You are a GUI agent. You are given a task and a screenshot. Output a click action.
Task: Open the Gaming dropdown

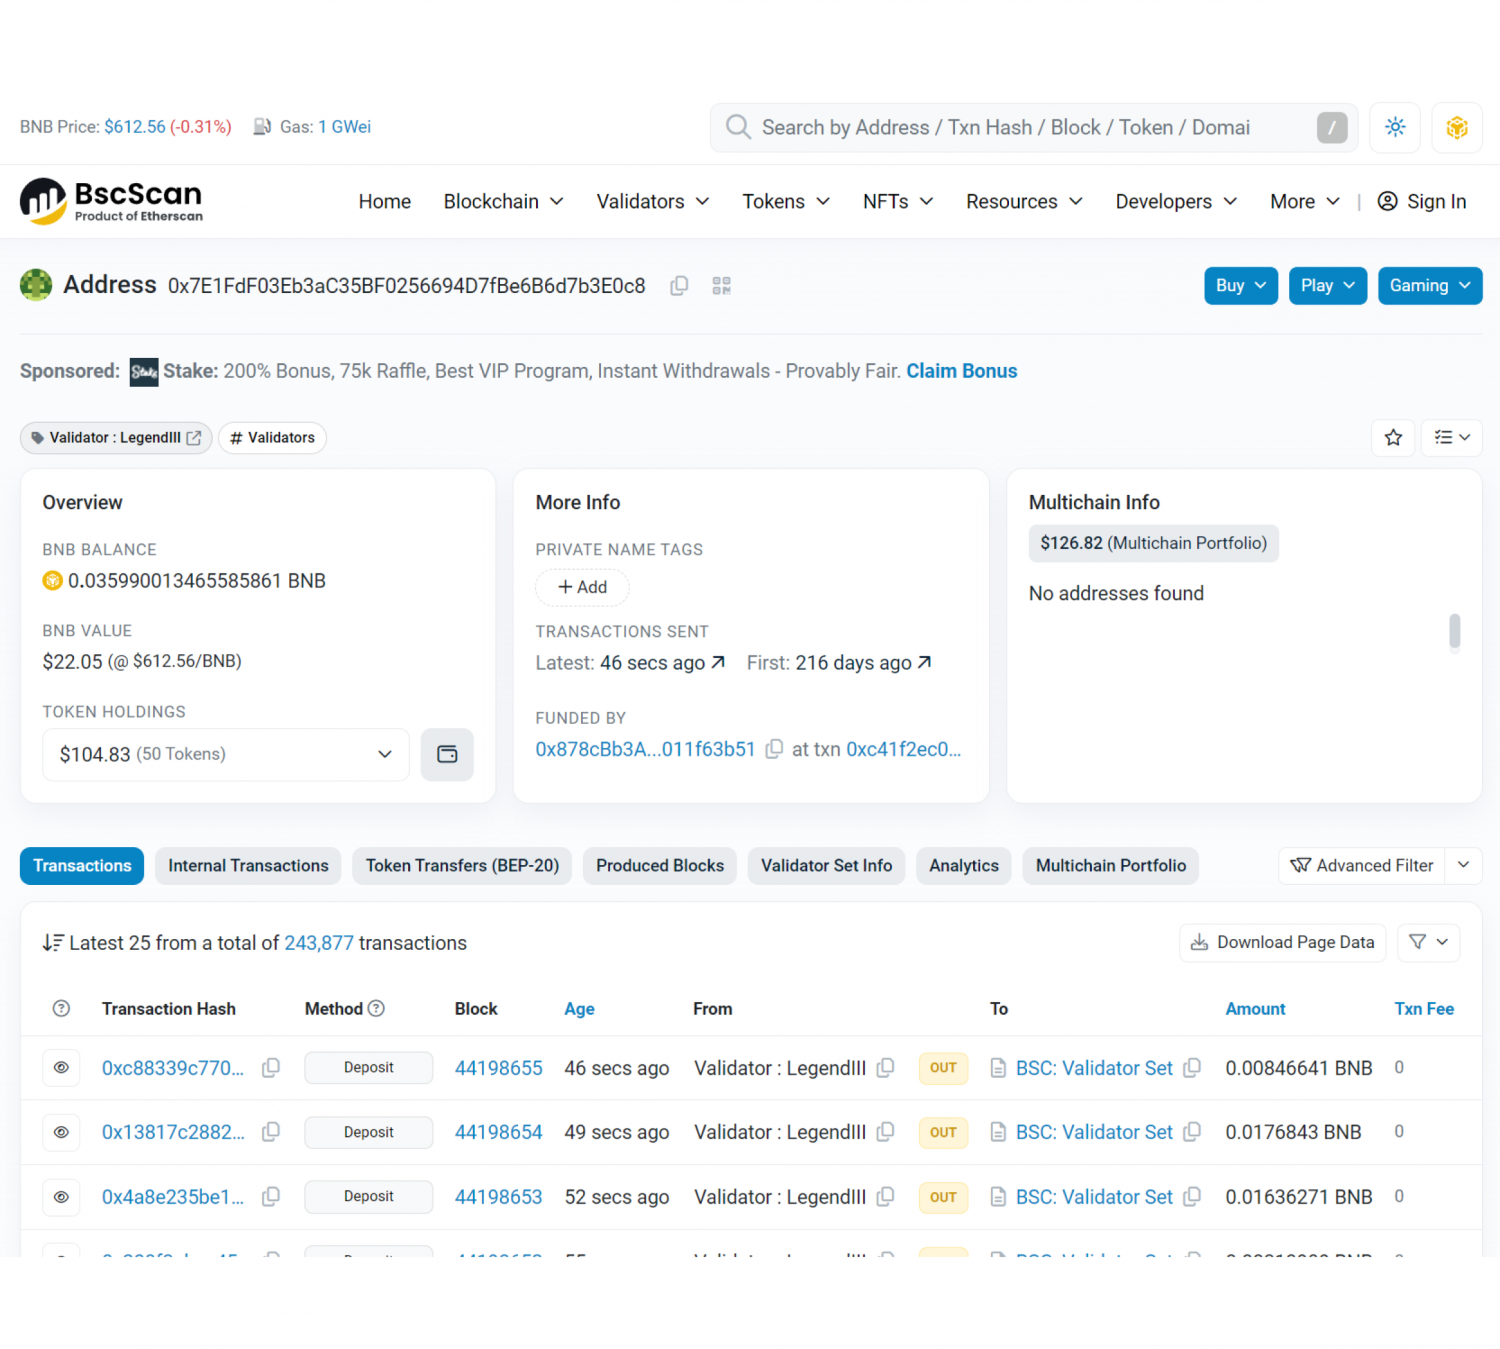tap(1430, 286)
